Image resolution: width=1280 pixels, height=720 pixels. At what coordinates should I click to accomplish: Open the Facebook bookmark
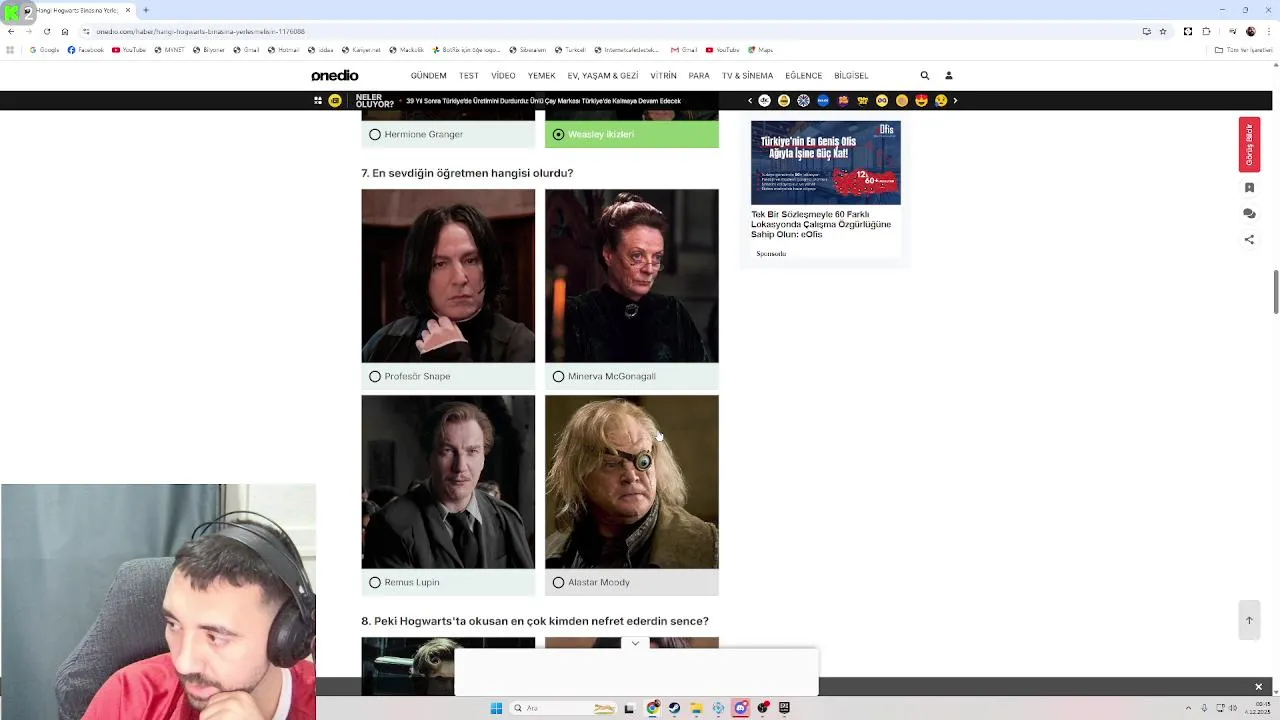(x=86, y=50)
